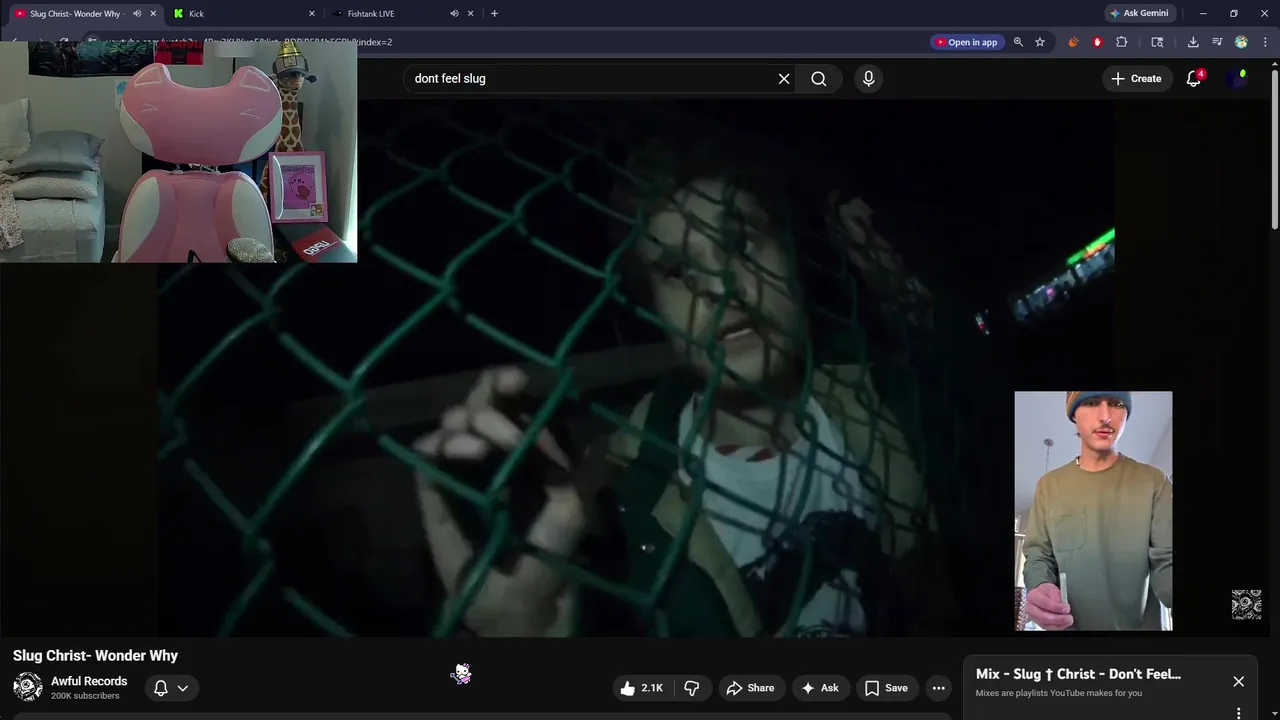Like the video (2.1K)

click(x=641, y=688)
